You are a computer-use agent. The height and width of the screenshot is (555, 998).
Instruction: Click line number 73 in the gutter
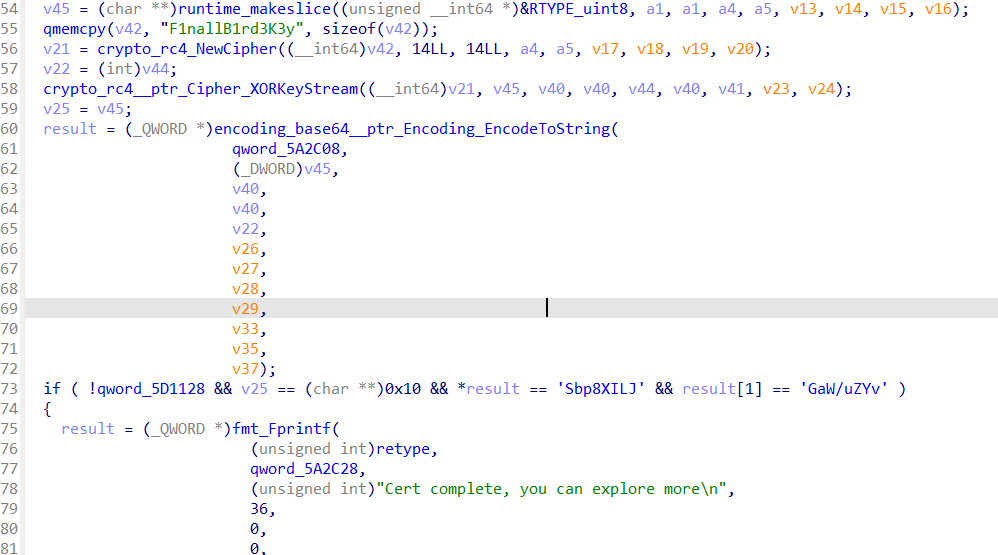click(10, 389)
